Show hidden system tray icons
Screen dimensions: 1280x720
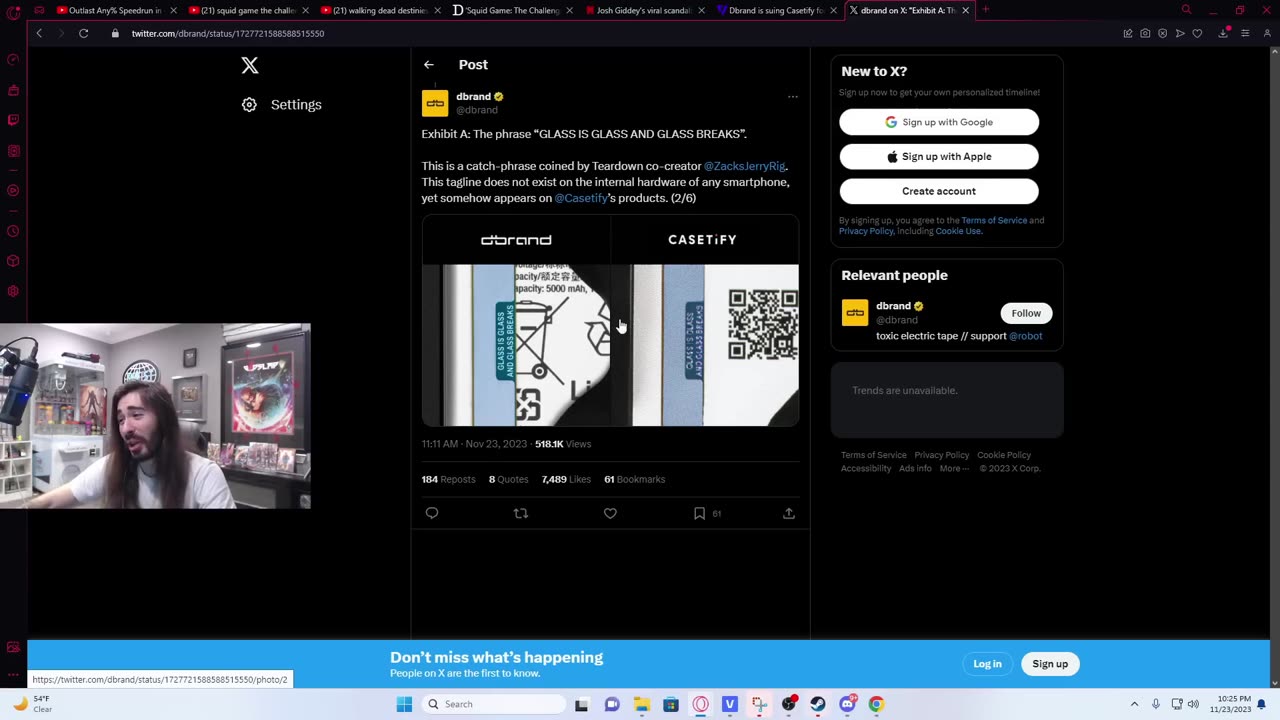pyautogui.click(x=1134, y=704)
